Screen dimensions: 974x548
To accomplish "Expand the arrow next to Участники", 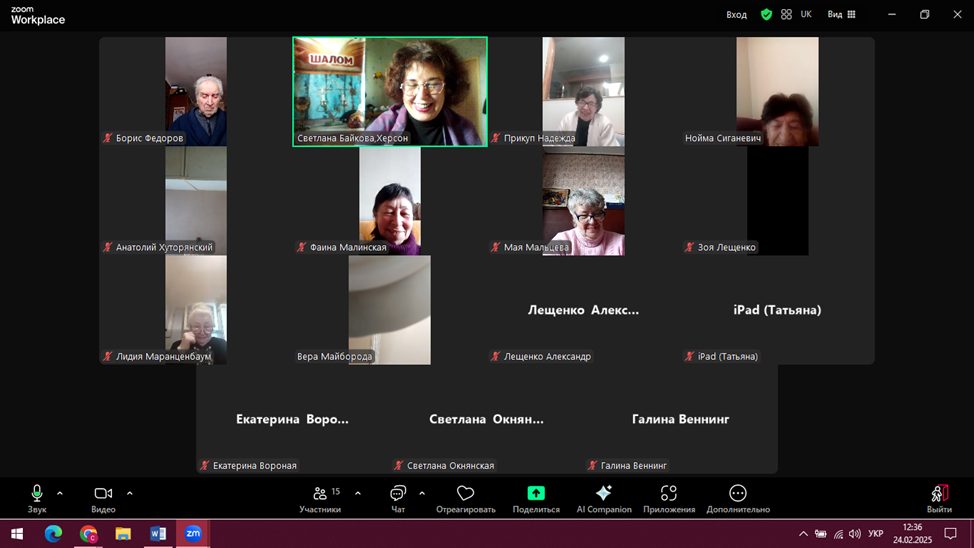I will click(x=358, y=493).
